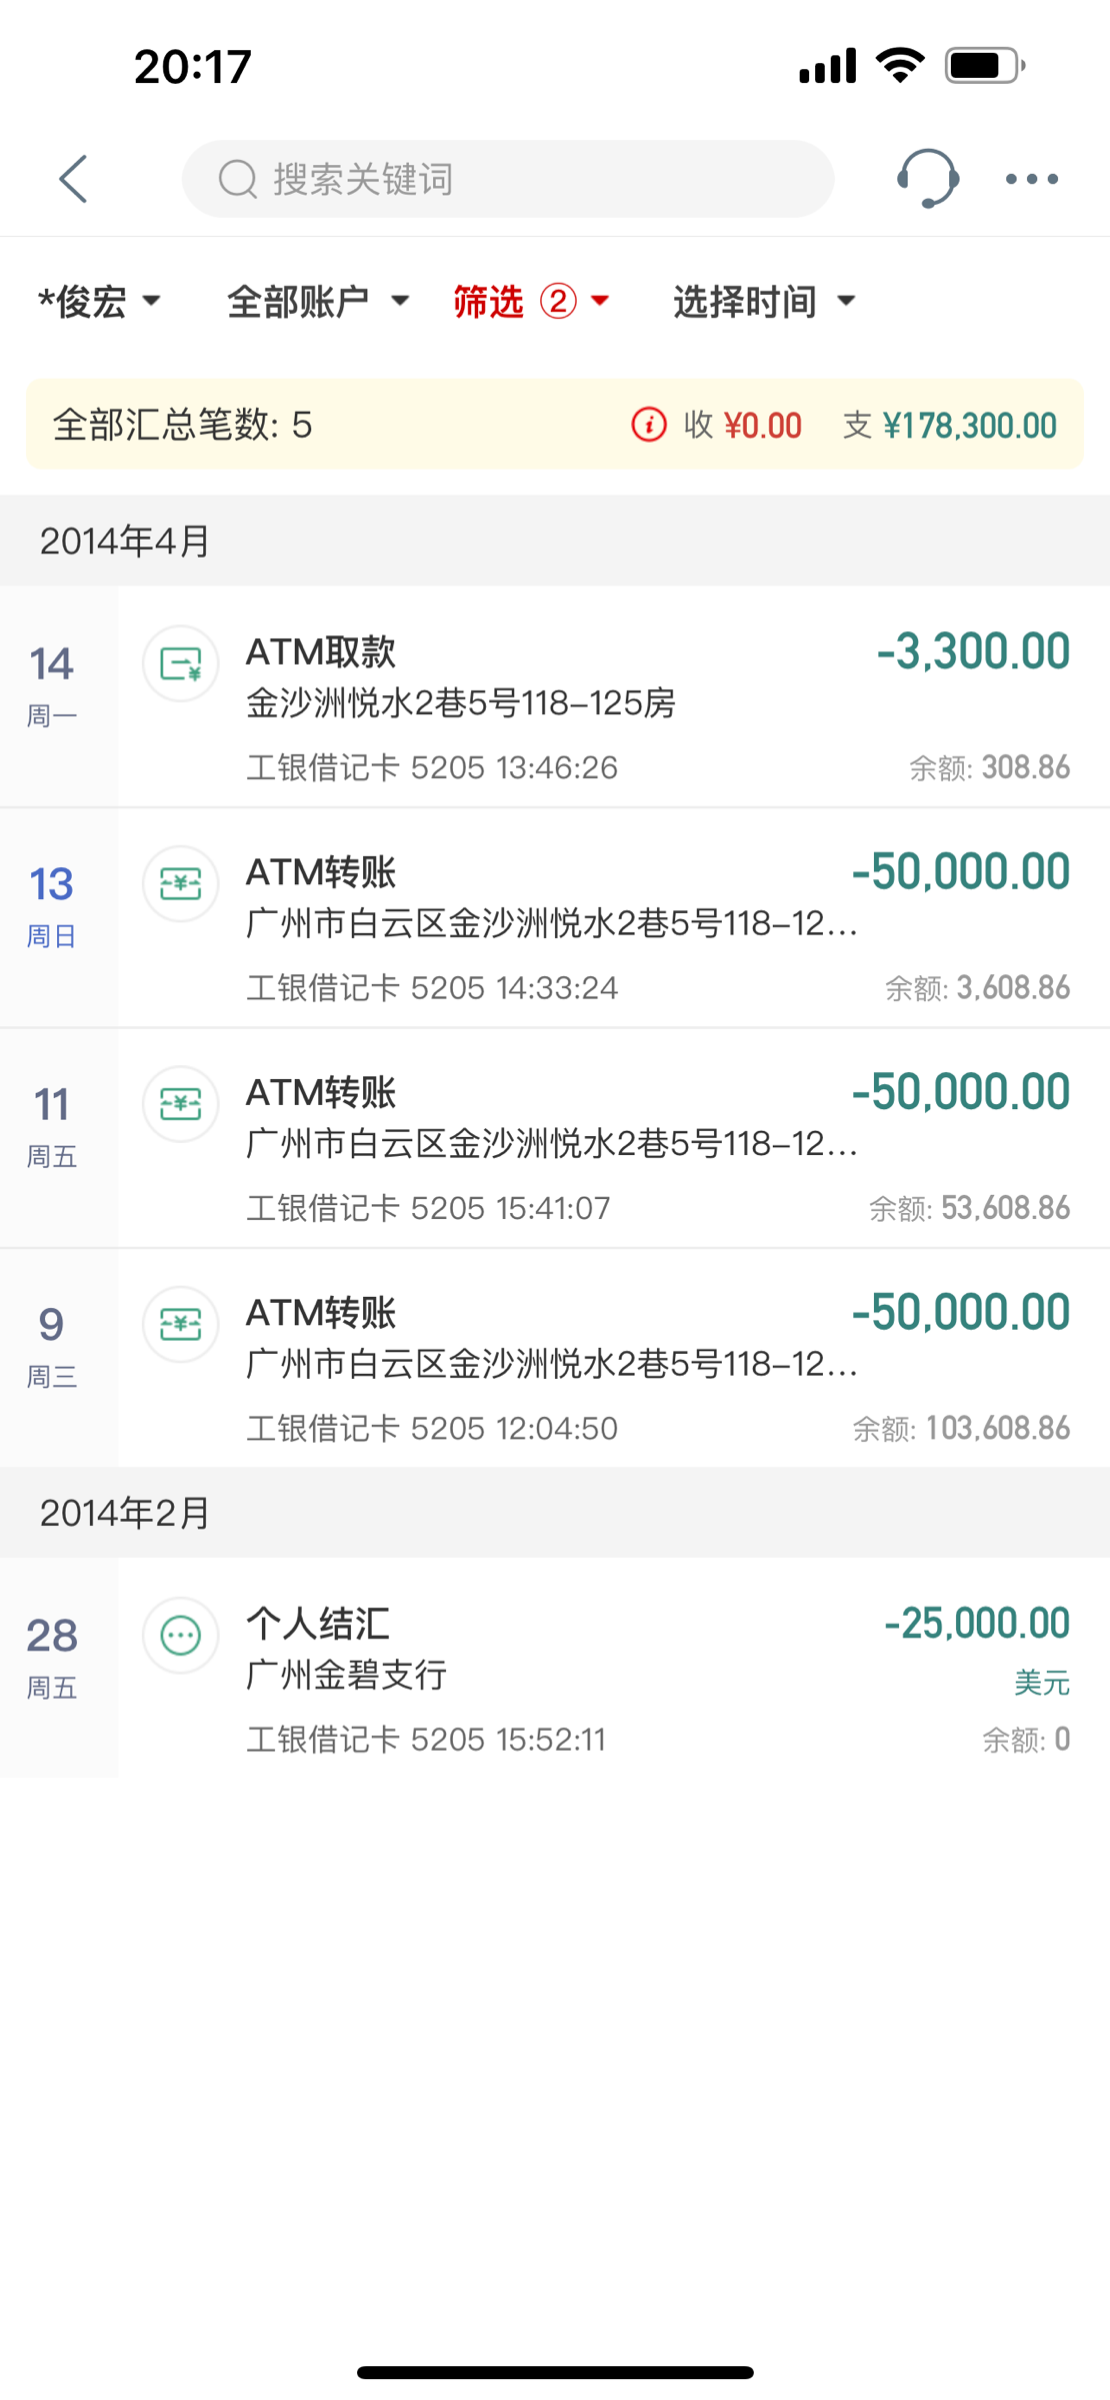This screenshot has height=2400, width=1110.
Task: Select the 2014年2月 month header
Action: 125,1513
